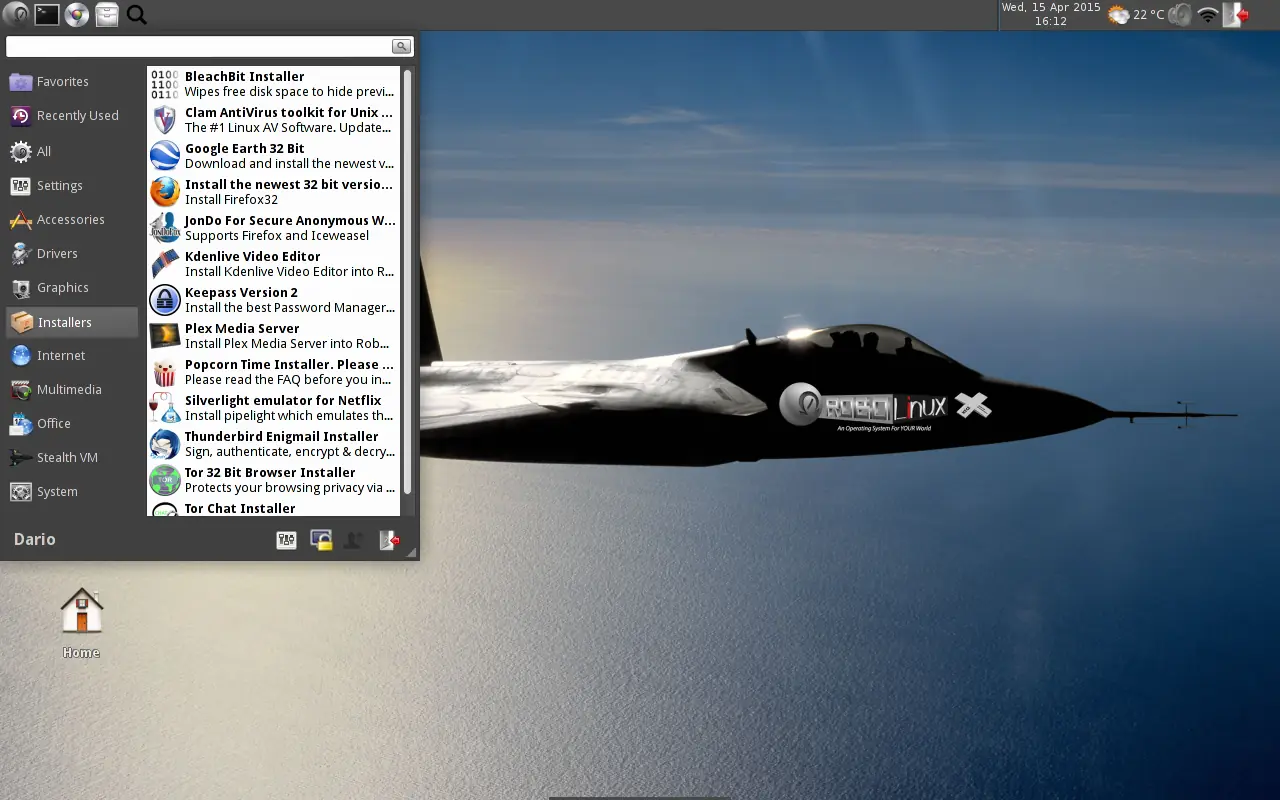The image size is (1280, 800).
Task: Click the volume speaker icon
Action: 1180,15
